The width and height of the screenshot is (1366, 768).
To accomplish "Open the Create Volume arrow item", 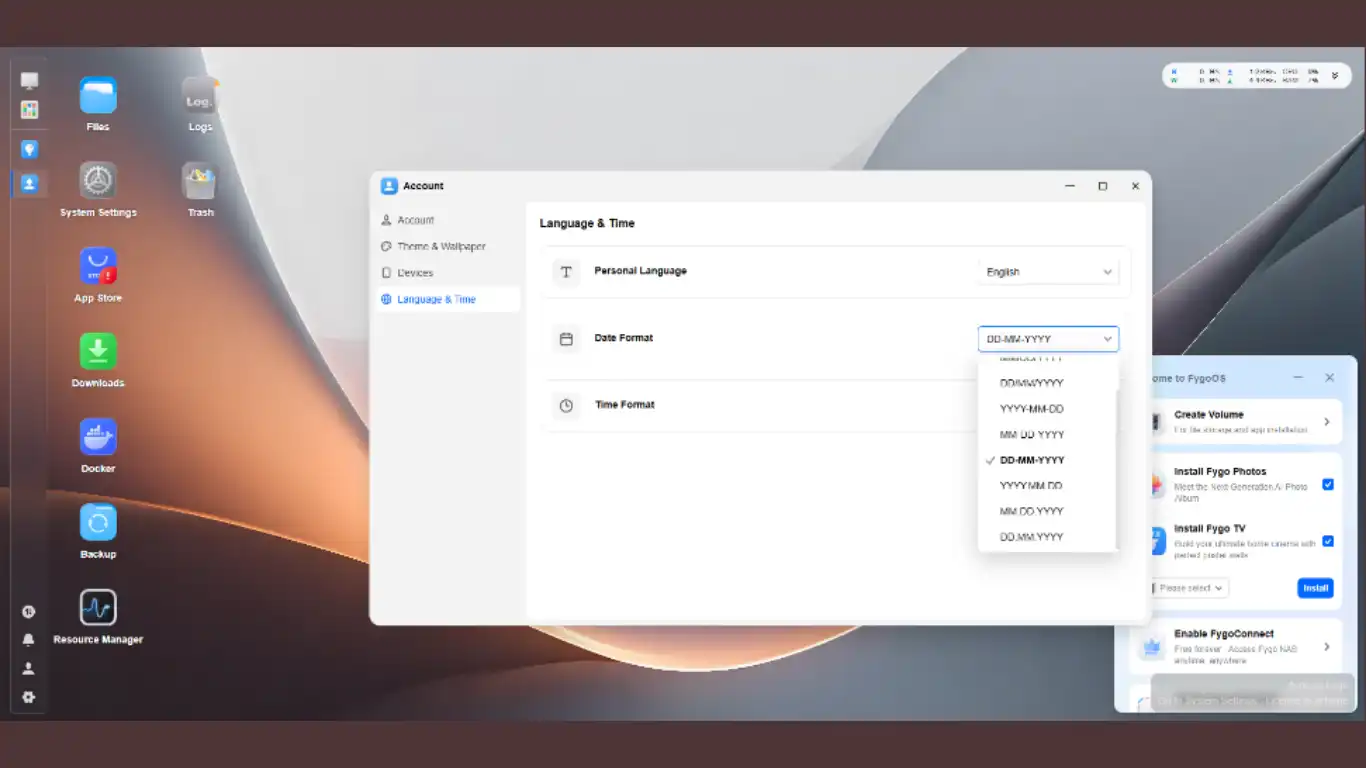I will [x=1327, y=422].
